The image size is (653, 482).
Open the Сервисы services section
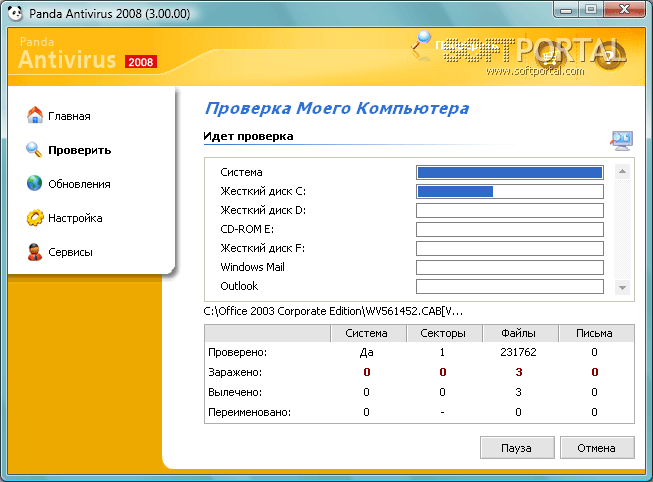click(60, 252)
